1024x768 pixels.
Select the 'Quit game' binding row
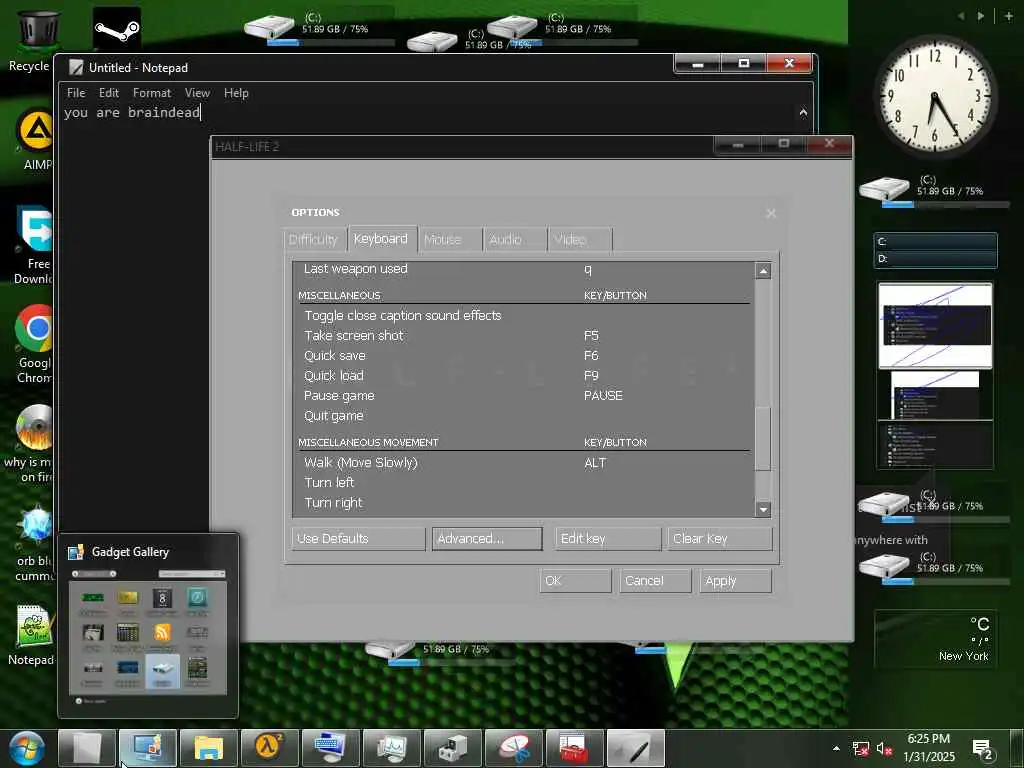click(x=523, y=416)
